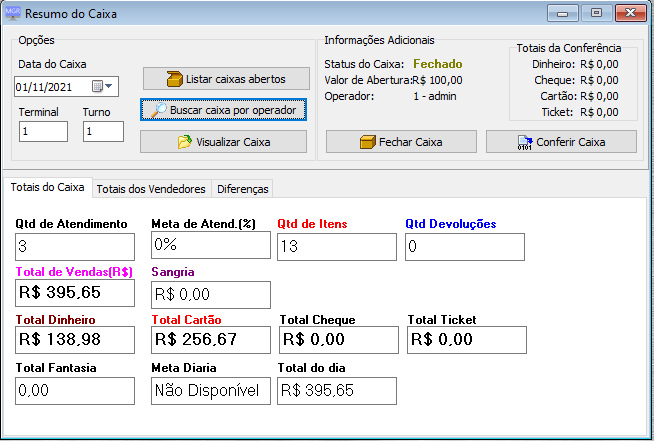Click the folder icon on Visualizar Caixa
The width and height of the screenshot is (654, 441).
coord(184,142)
